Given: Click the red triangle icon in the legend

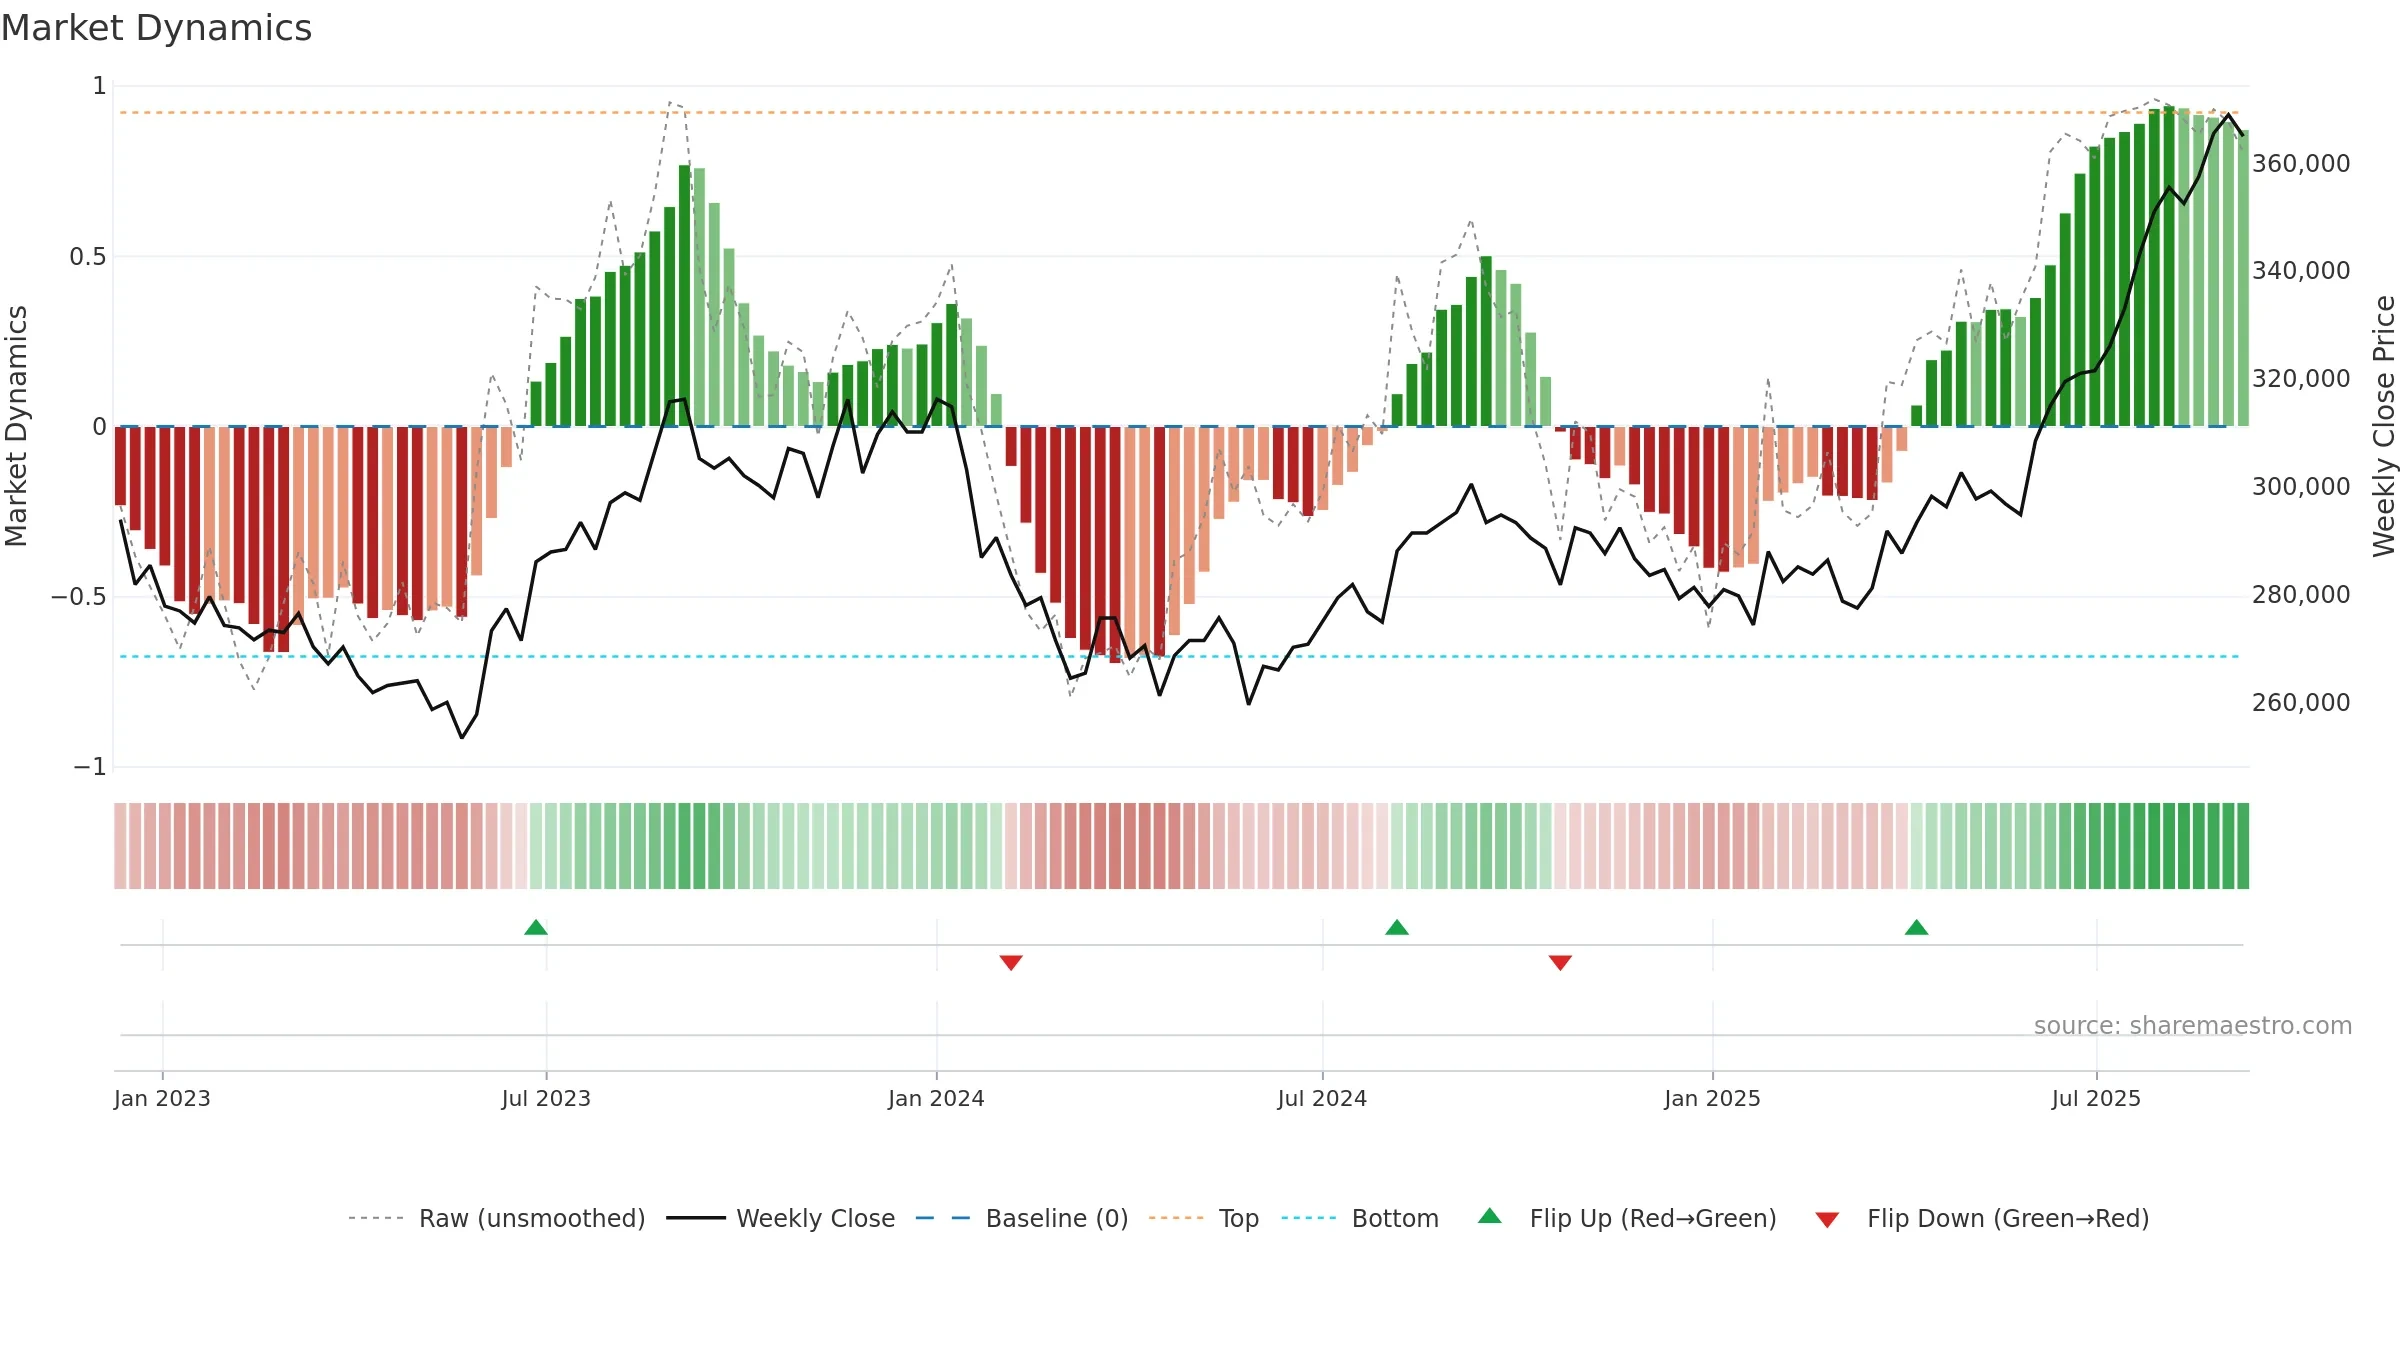Looking at the screenshot, I should [1827, 1220].
